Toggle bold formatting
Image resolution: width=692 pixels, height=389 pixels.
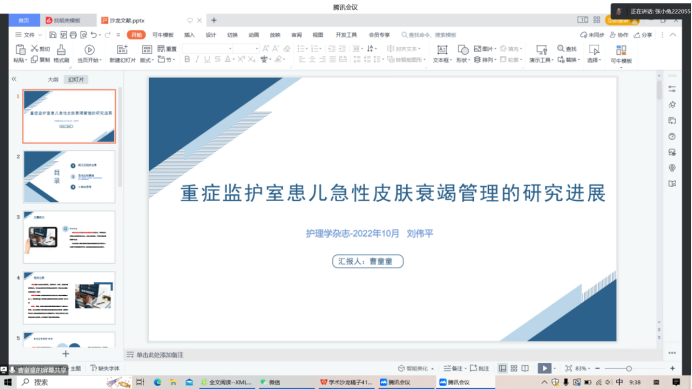pyautogui.click(x=187, y=59)
